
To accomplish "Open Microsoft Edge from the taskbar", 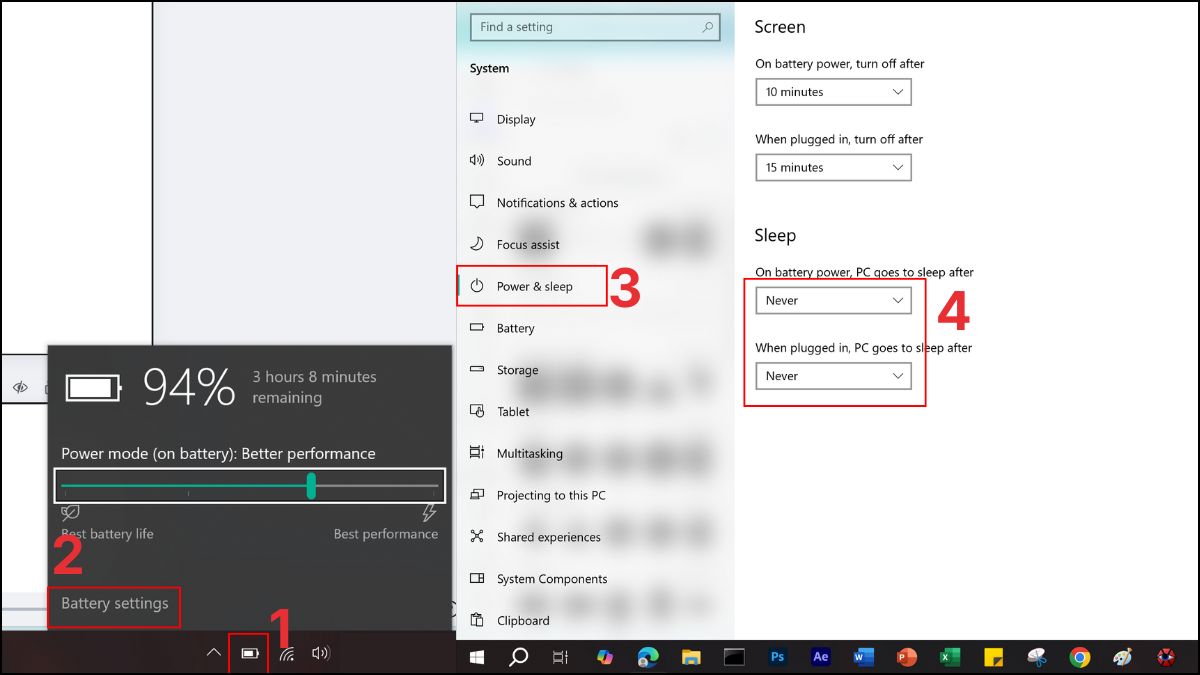I will tap(648, 657).
